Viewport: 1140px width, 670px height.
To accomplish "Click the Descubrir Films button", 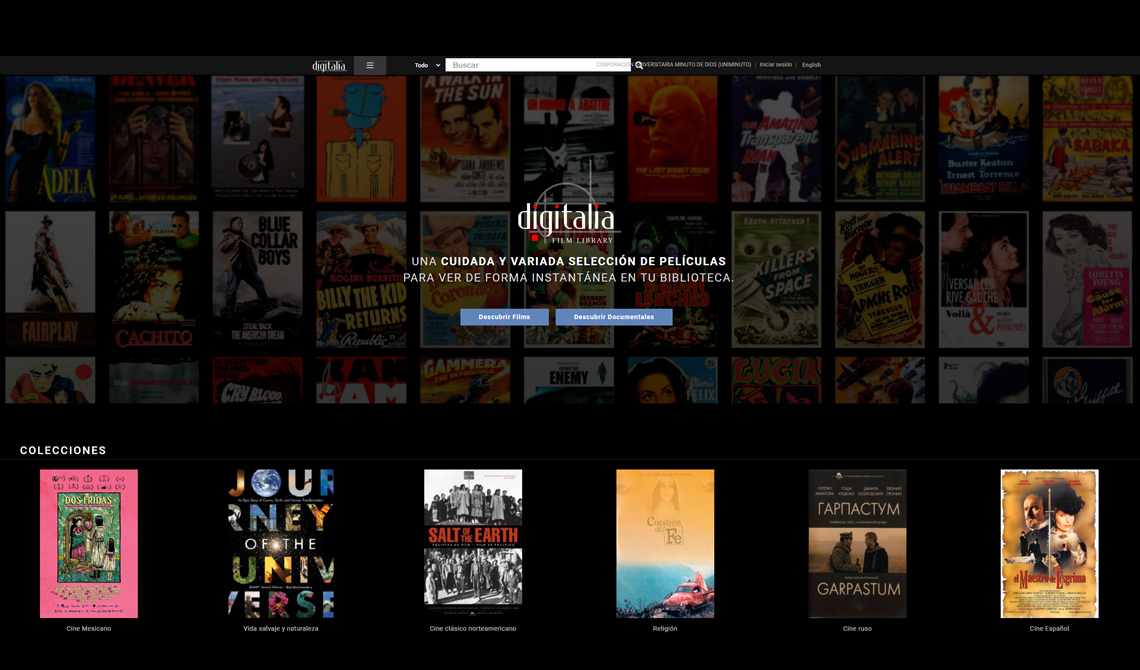I will coord(505,317).
